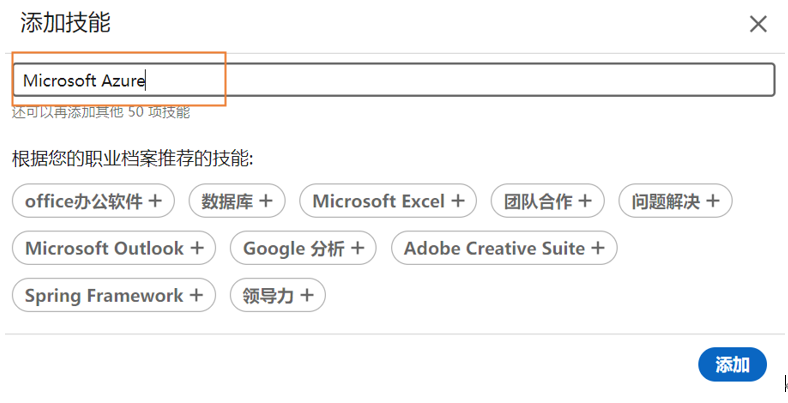Click the skill name input field
Image resolution: width=788 pixels, height=403 pixels.
(393, 80)
